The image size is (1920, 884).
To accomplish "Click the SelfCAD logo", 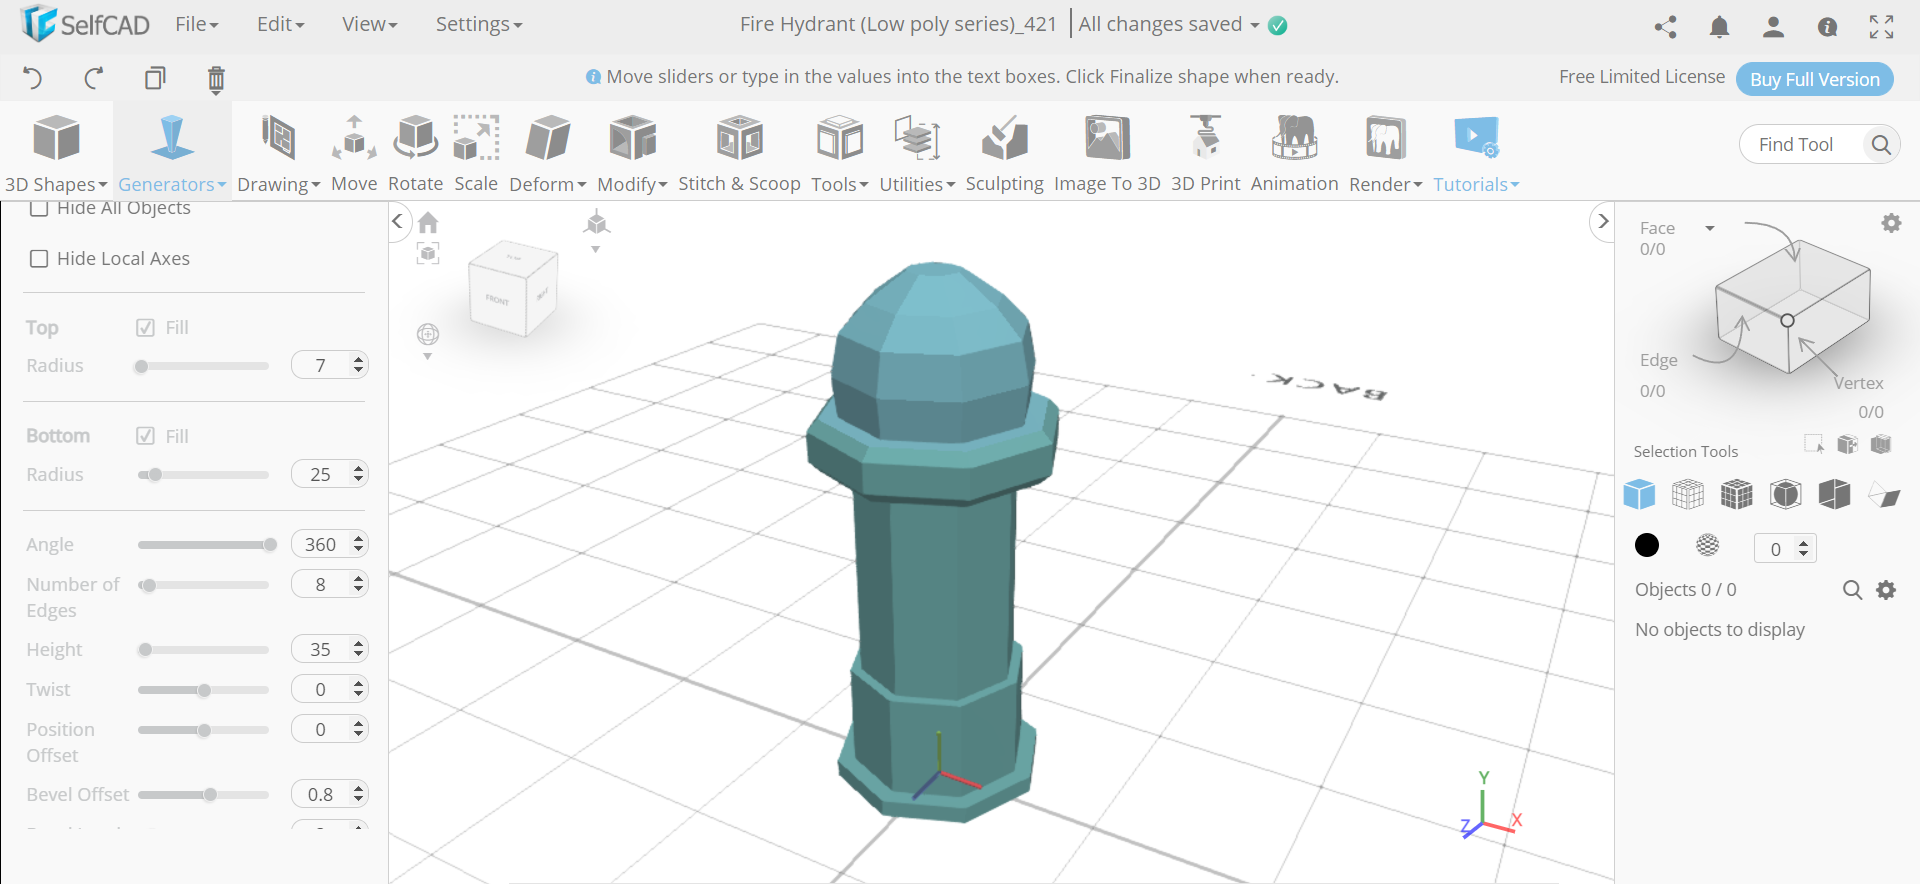I will tap(85, 24).
